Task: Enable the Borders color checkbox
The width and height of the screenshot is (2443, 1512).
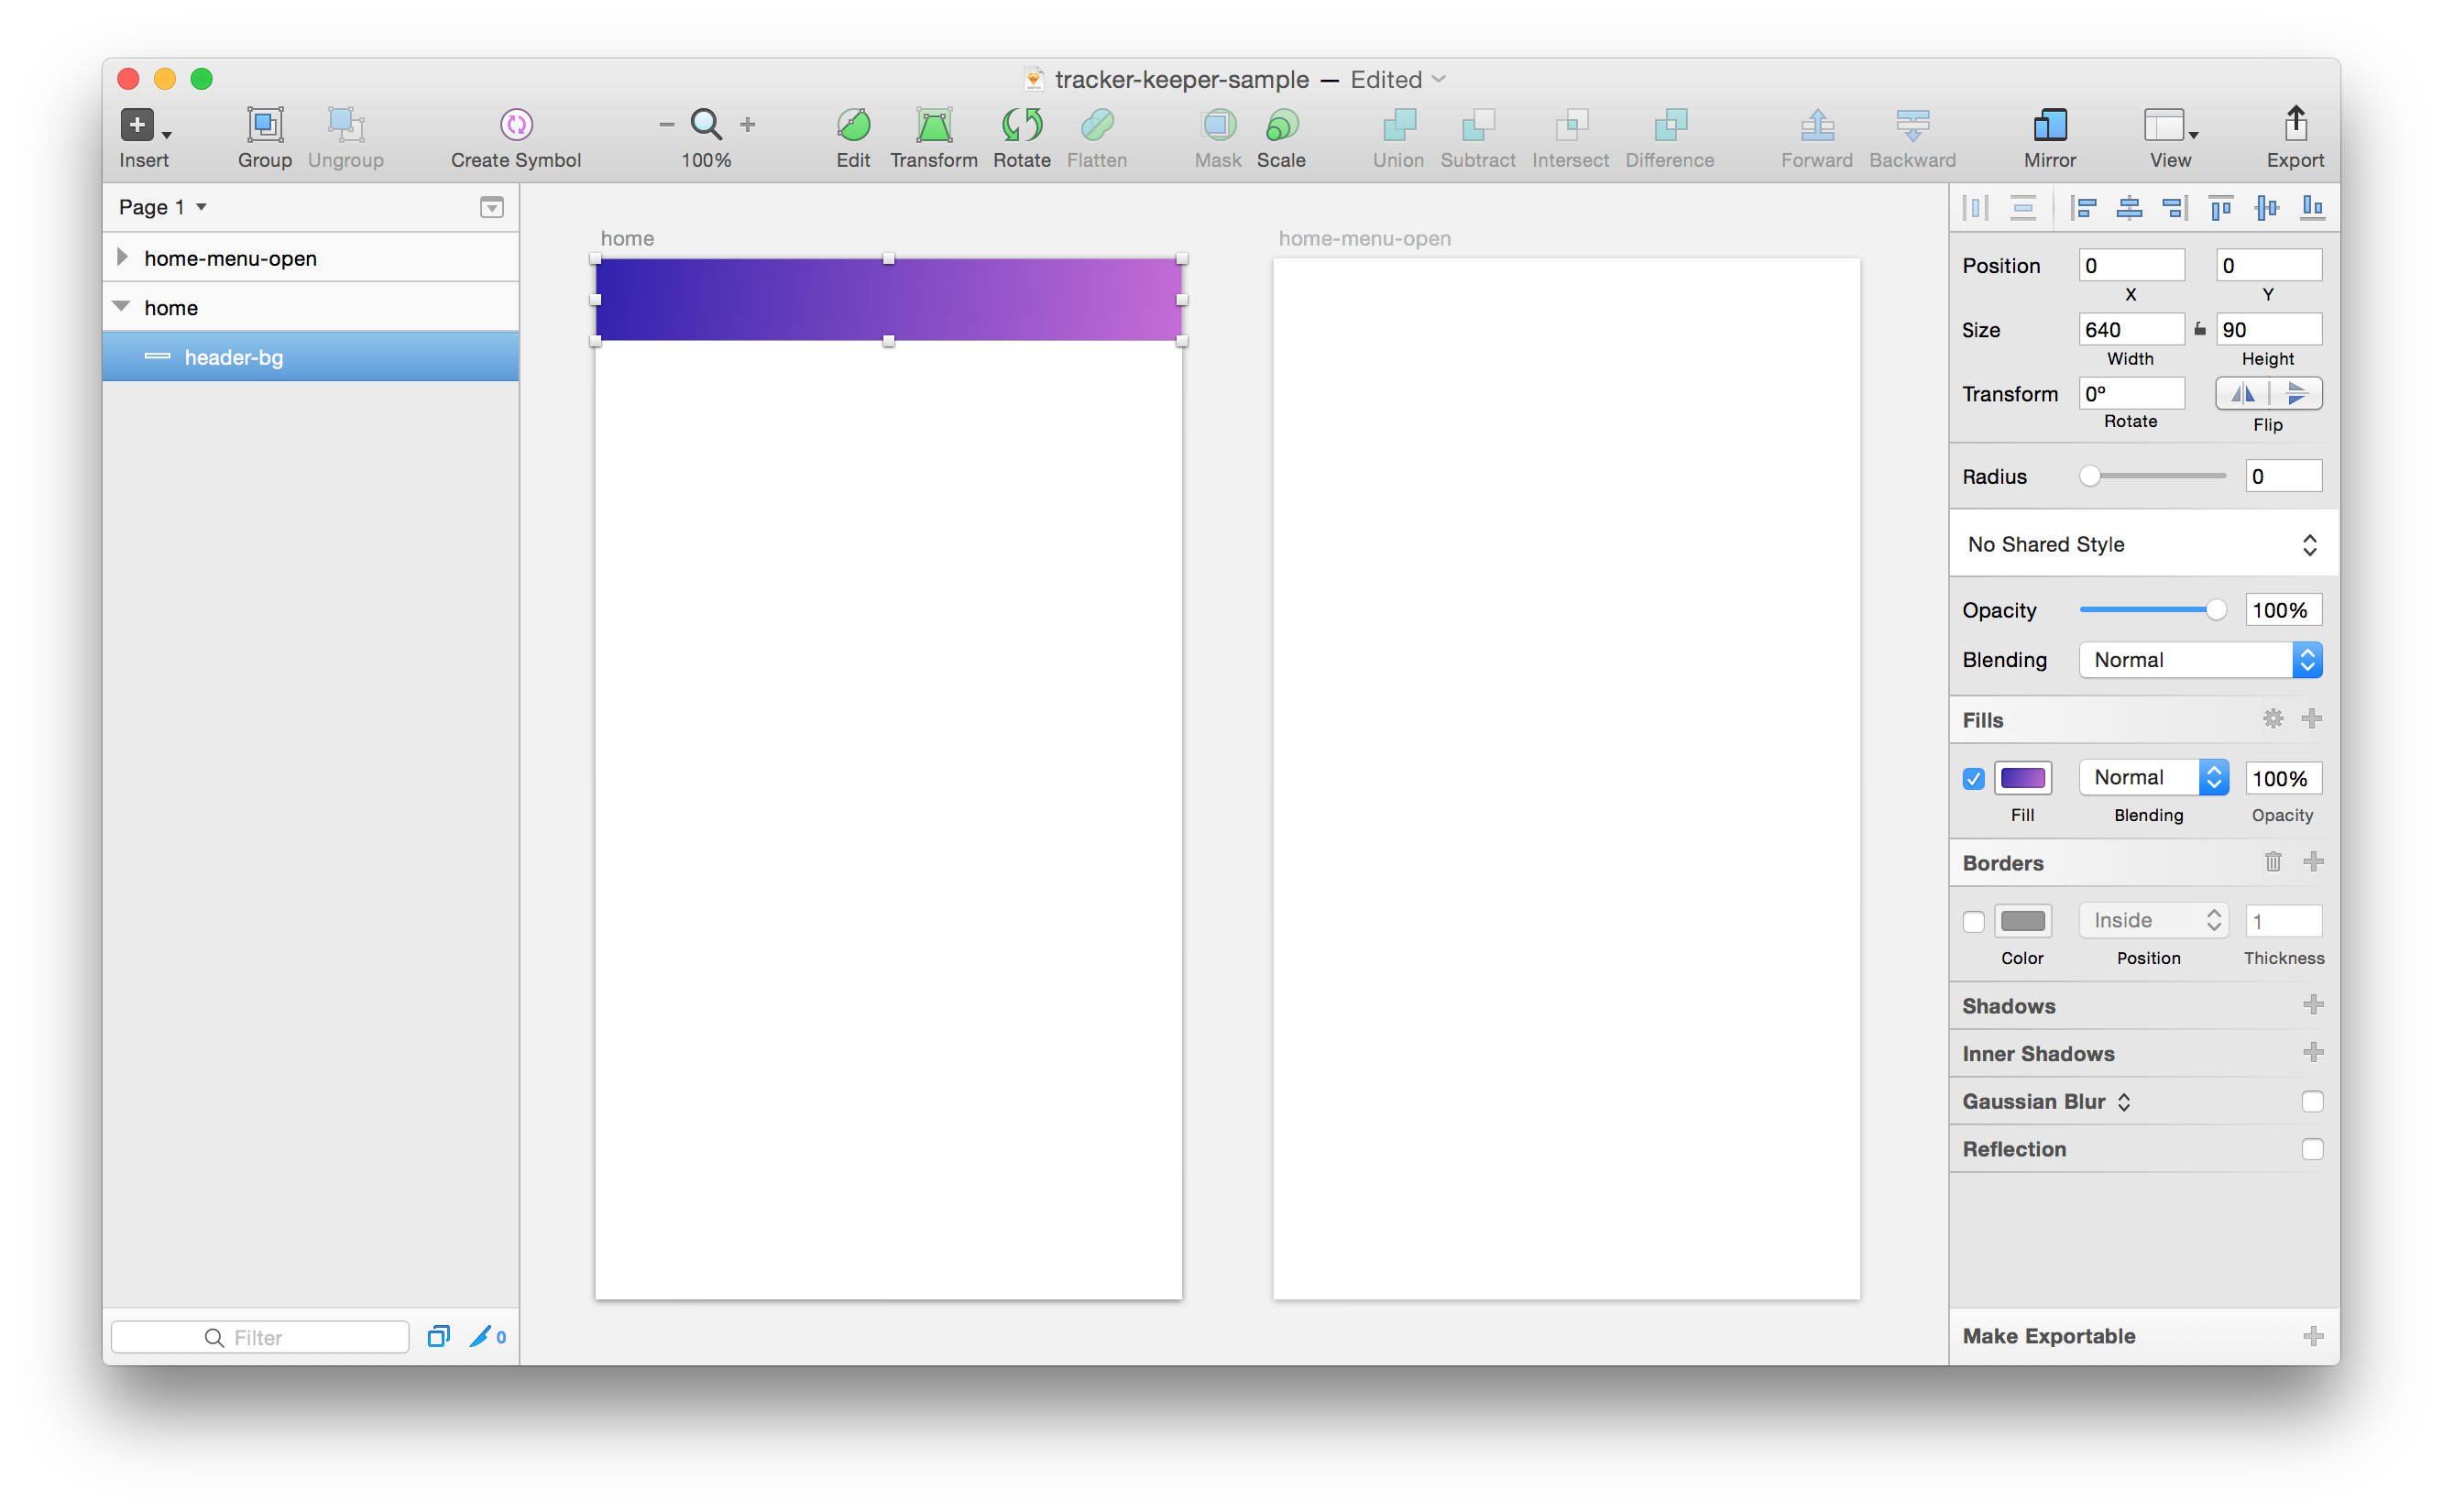Action: point(1973,921)
